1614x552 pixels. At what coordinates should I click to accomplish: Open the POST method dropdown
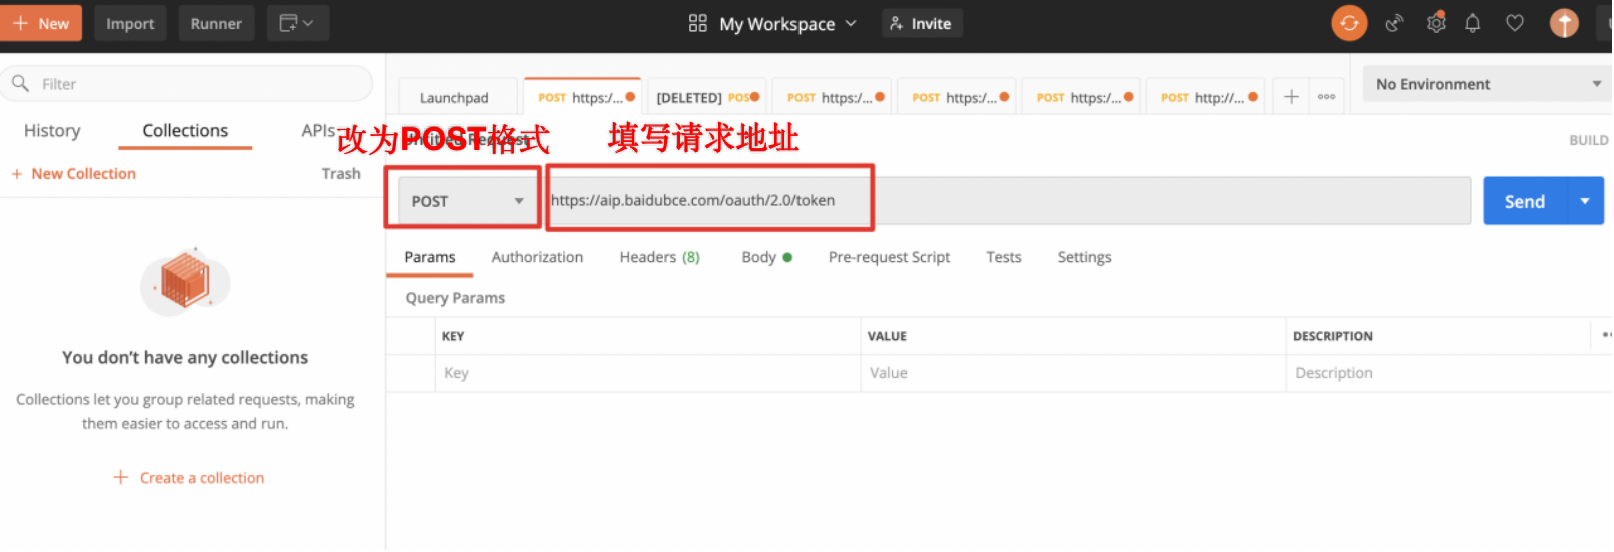[x=467, y=201]
